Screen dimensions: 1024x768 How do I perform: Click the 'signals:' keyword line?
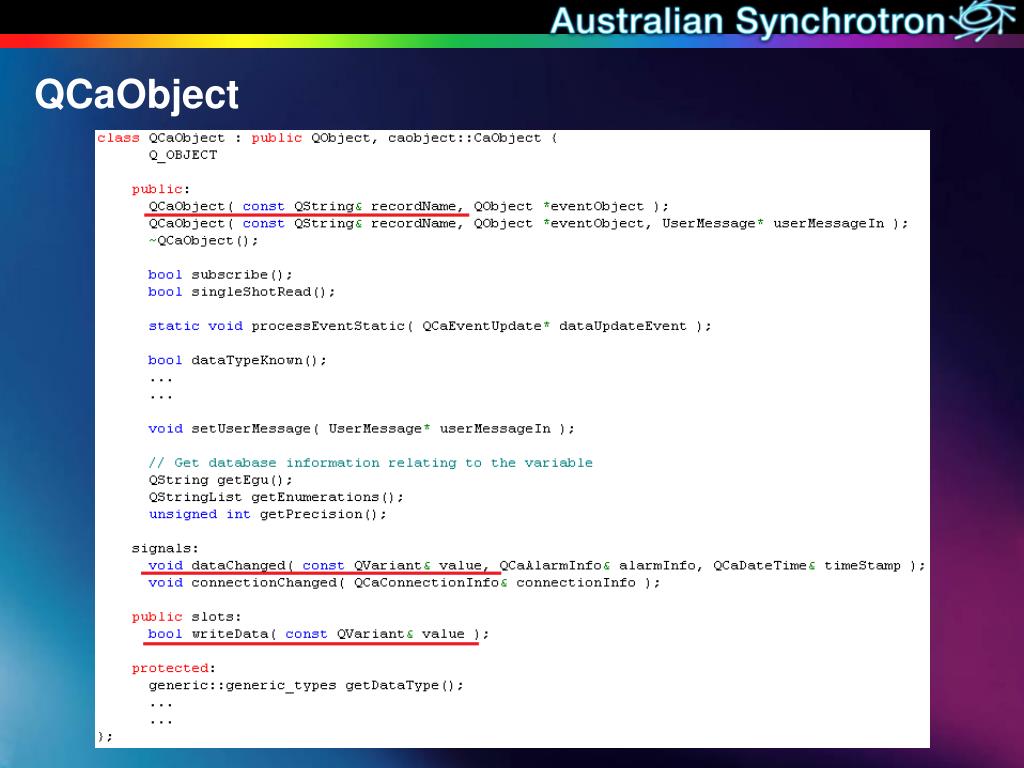tap(165, 549)
